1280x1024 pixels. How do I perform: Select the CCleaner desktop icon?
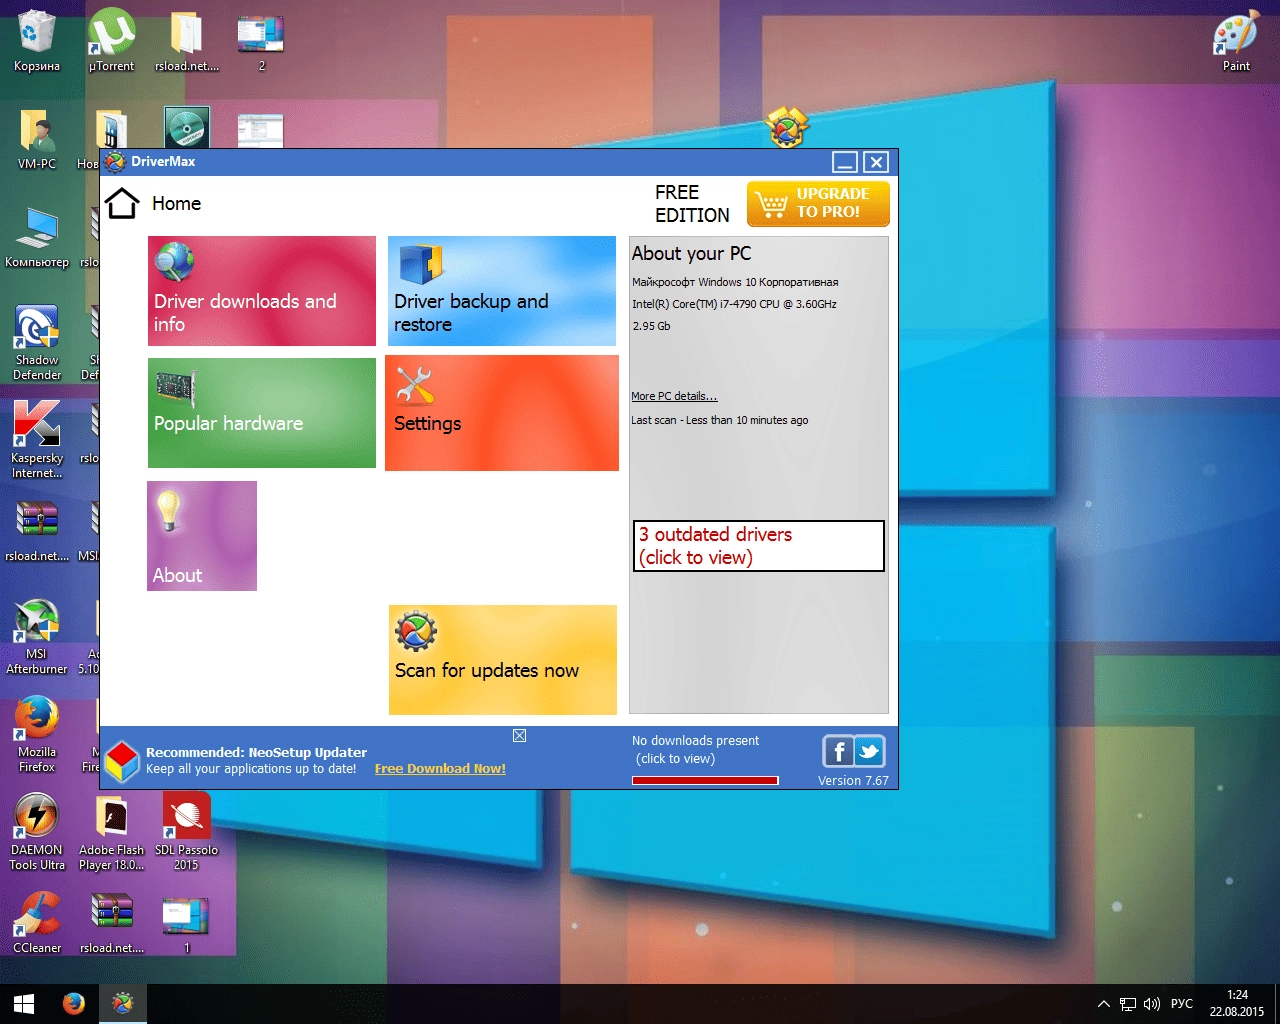click(37, 923)
